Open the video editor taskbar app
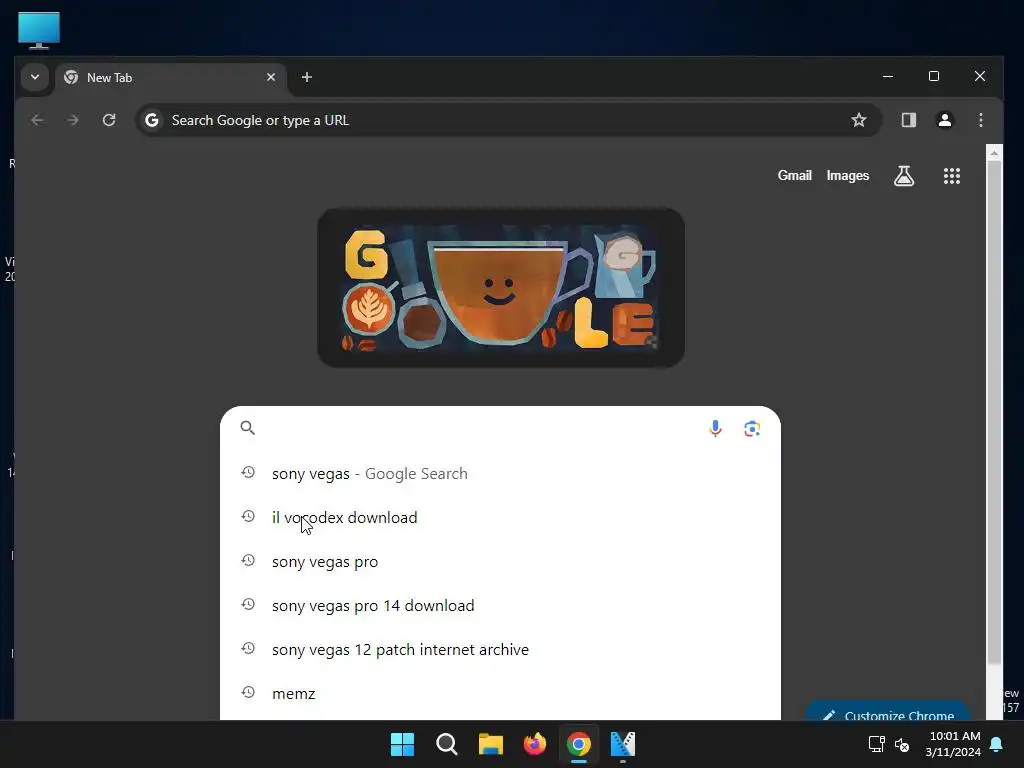 623,744
